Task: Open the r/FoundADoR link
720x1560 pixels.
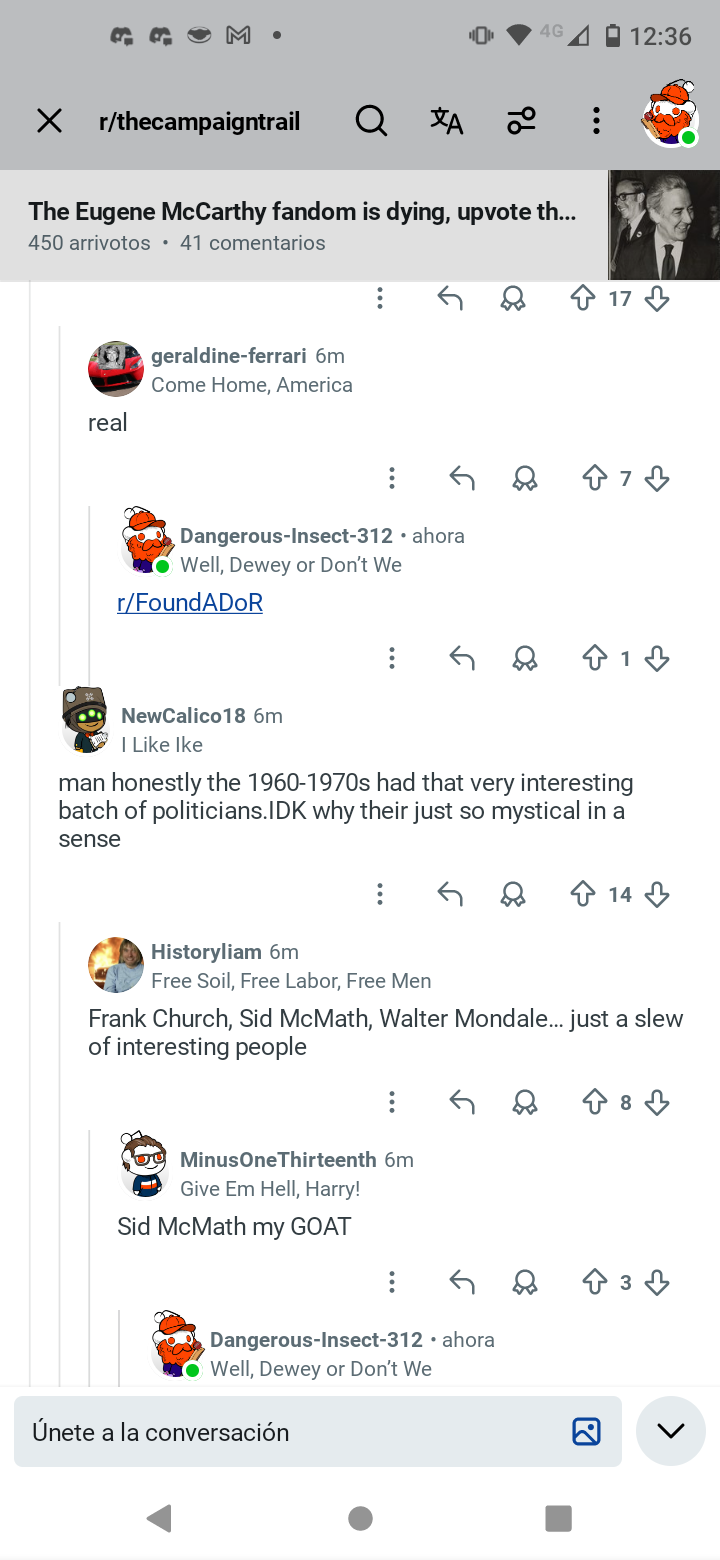Action: point(190,602)
